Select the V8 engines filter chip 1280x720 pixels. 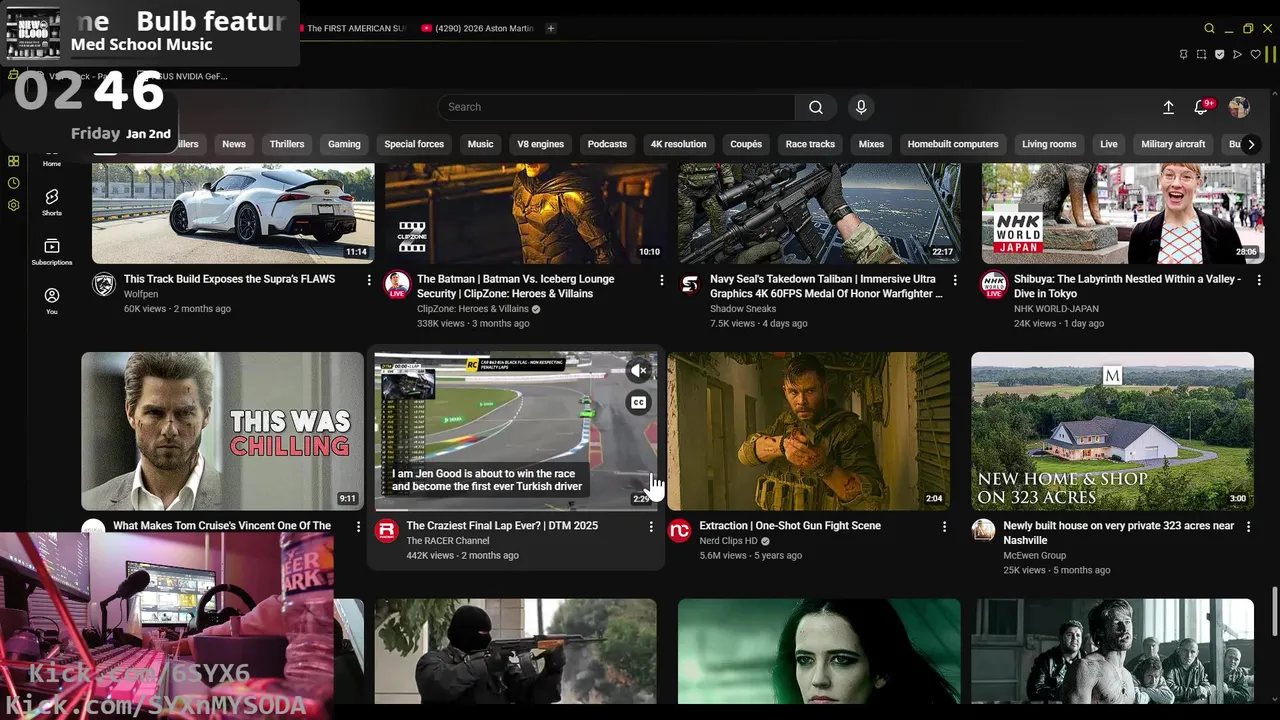pos(540,144)
